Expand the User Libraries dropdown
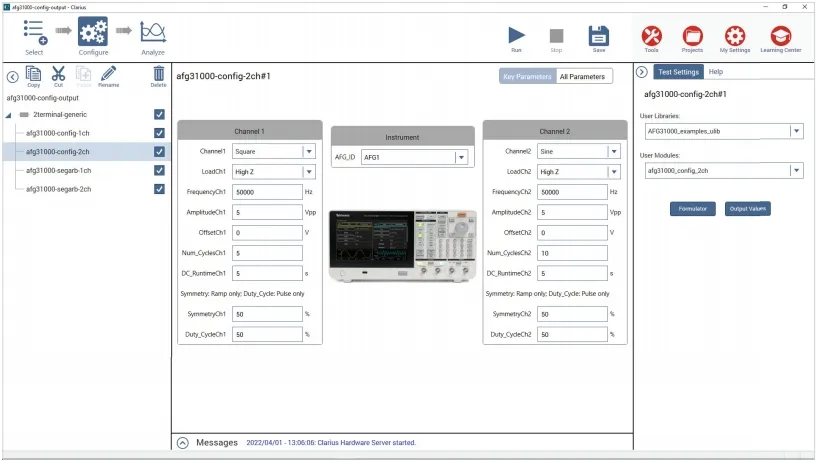Screen dimensions: 819x463 (x=796, y=131)
